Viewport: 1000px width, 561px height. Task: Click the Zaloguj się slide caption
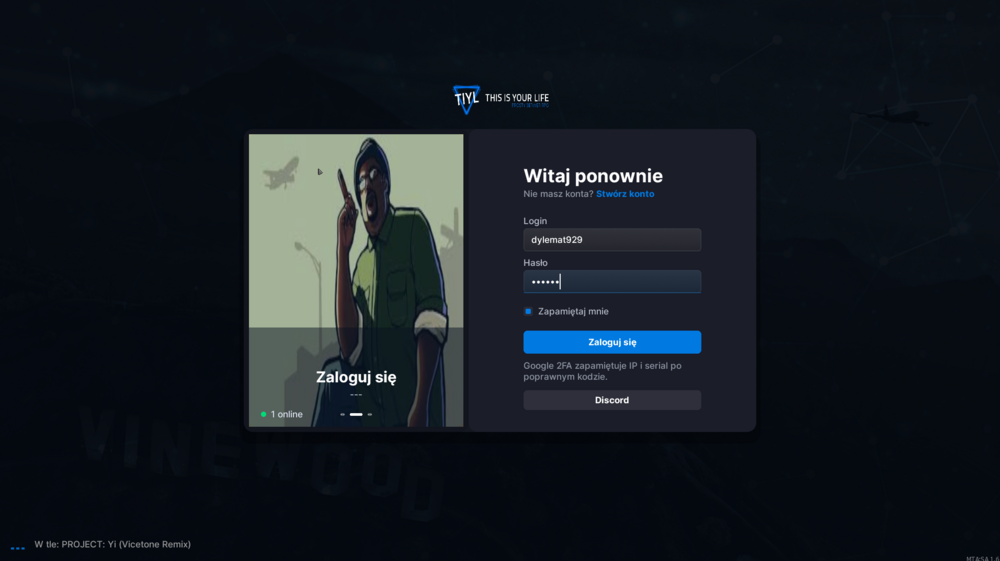[356, 377]
